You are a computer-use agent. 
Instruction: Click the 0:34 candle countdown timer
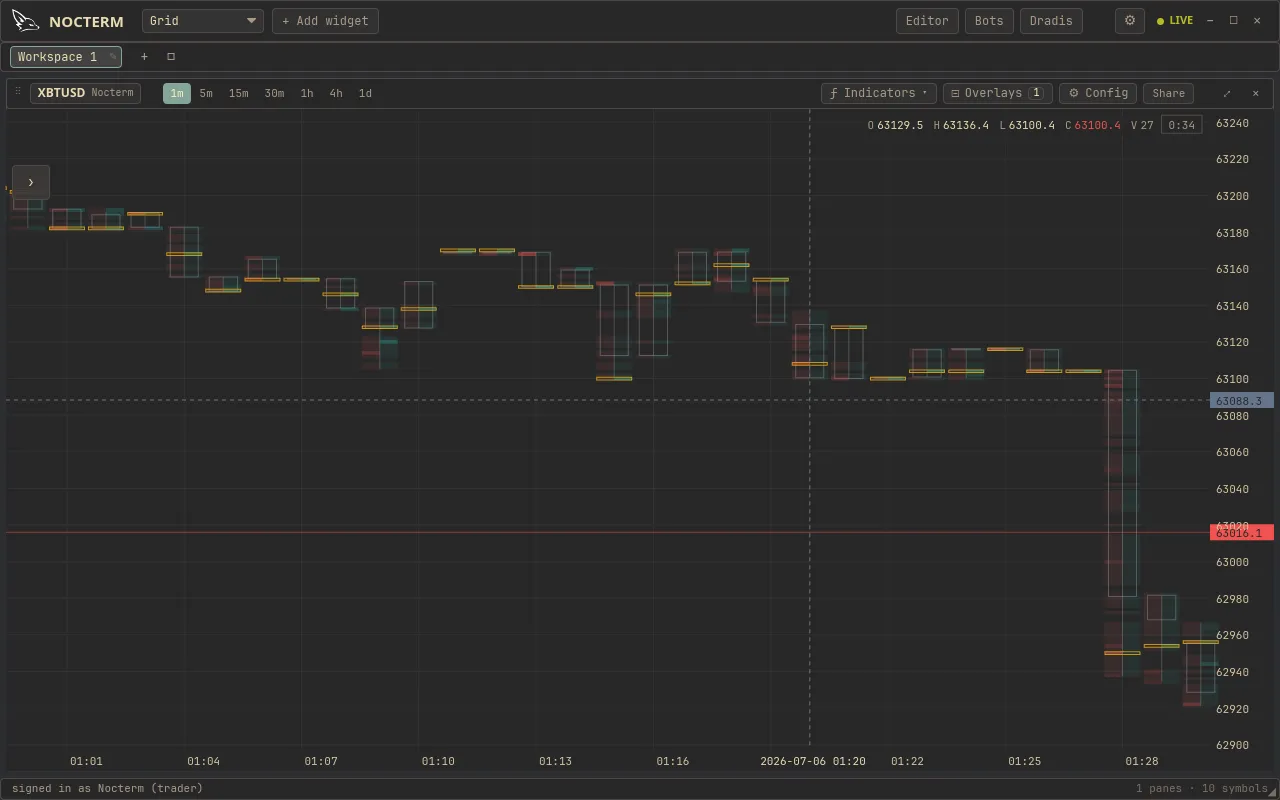pyautogui.click(x=1182, y=125)
